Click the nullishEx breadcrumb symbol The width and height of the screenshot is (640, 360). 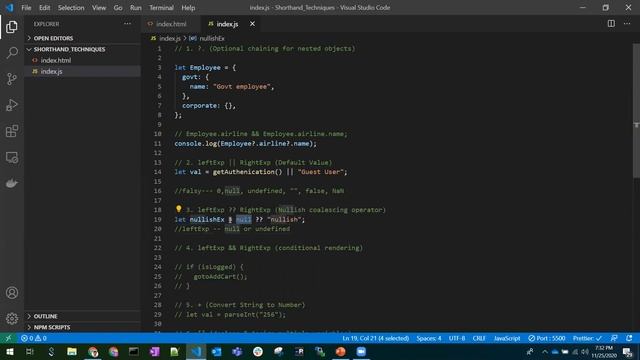(212, 38)
